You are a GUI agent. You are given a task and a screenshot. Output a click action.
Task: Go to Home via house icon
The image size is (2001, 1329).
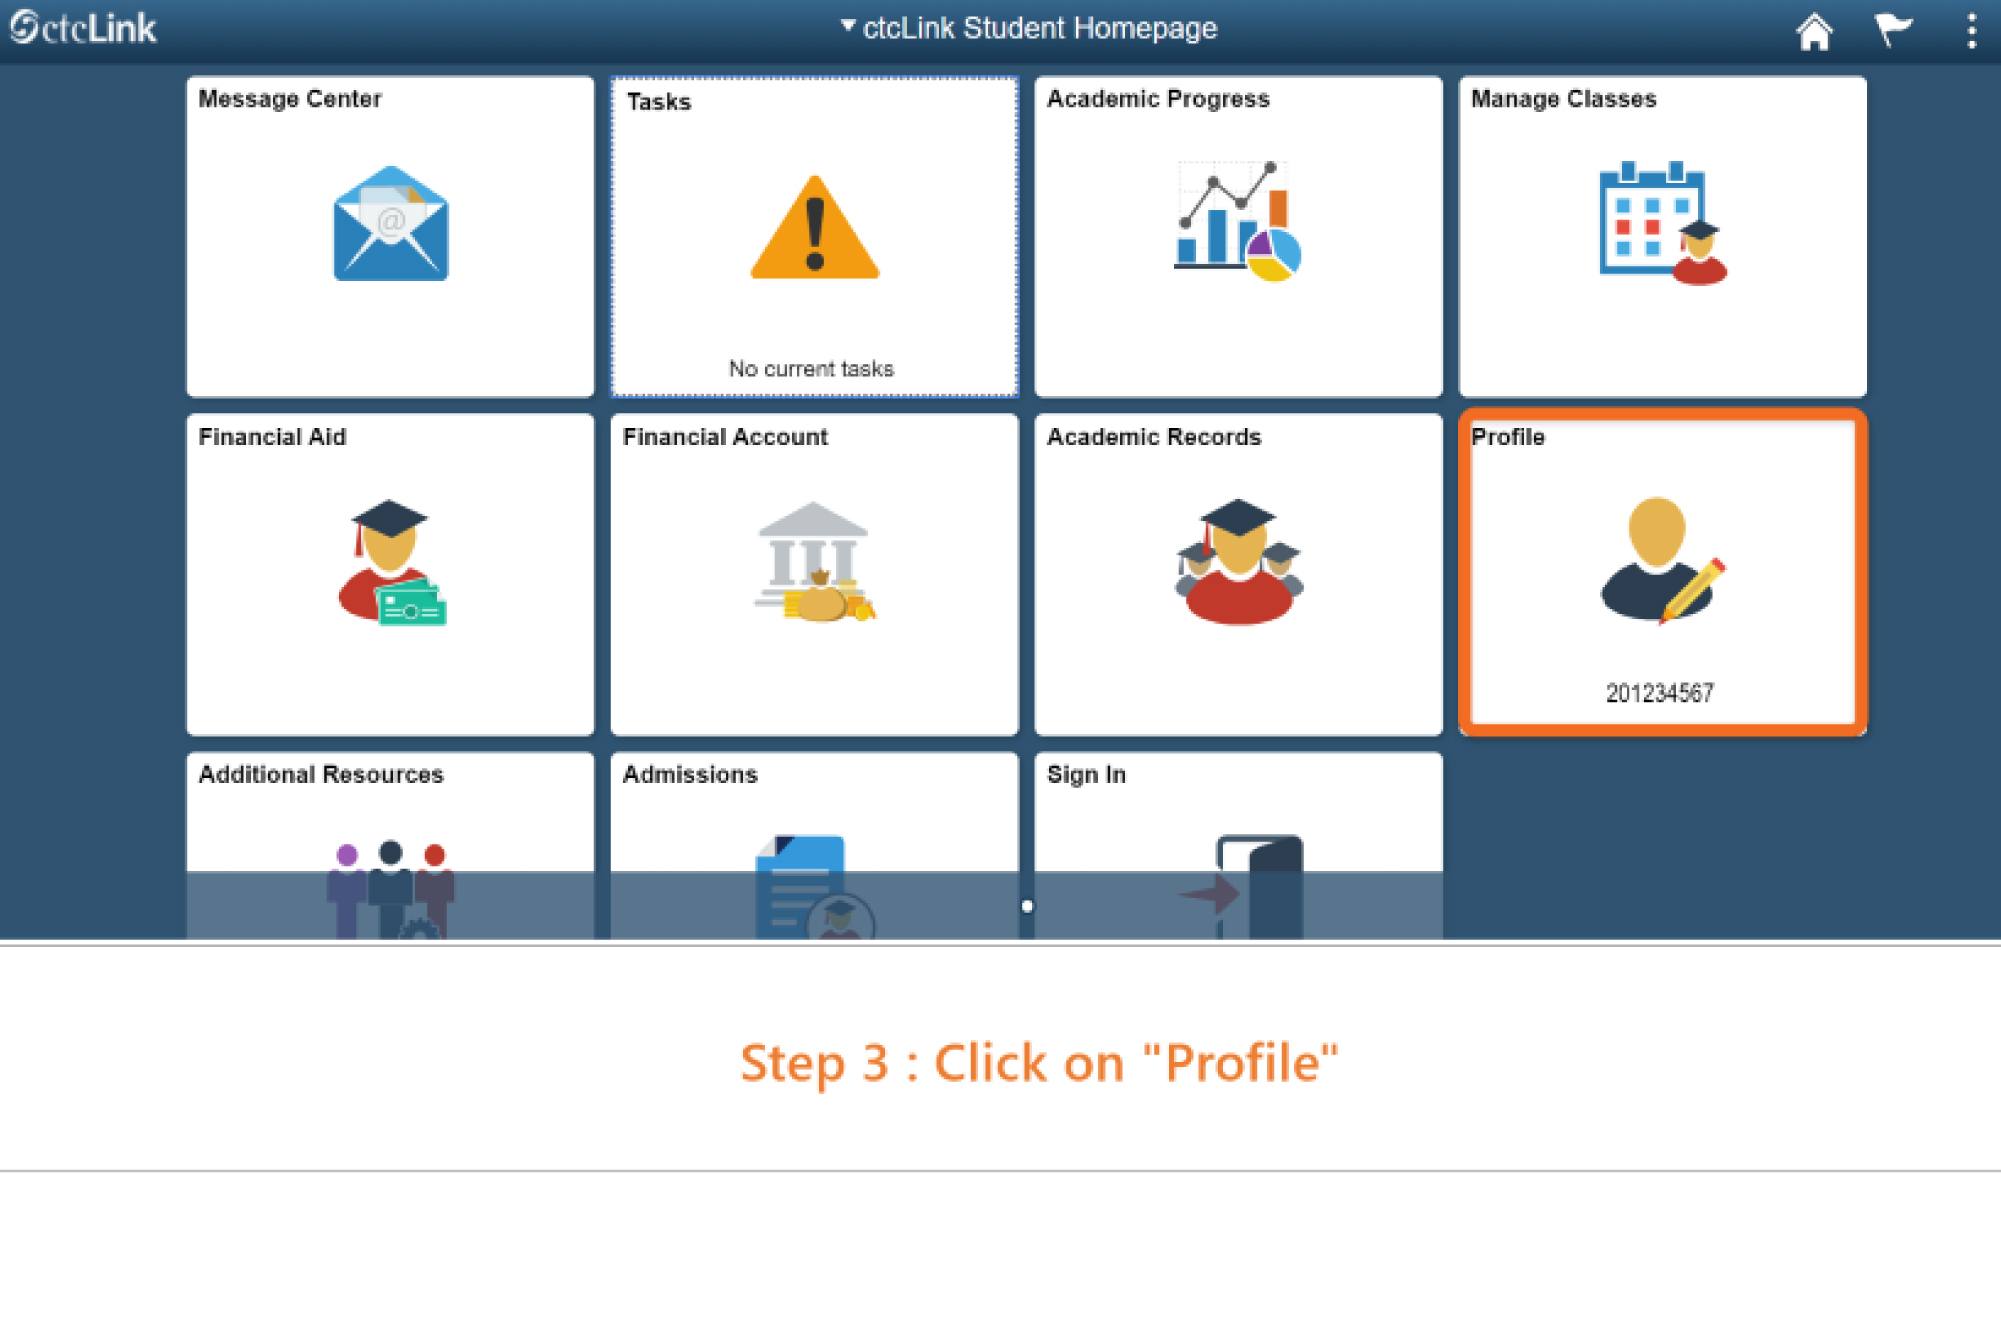tap(1813, 30)
